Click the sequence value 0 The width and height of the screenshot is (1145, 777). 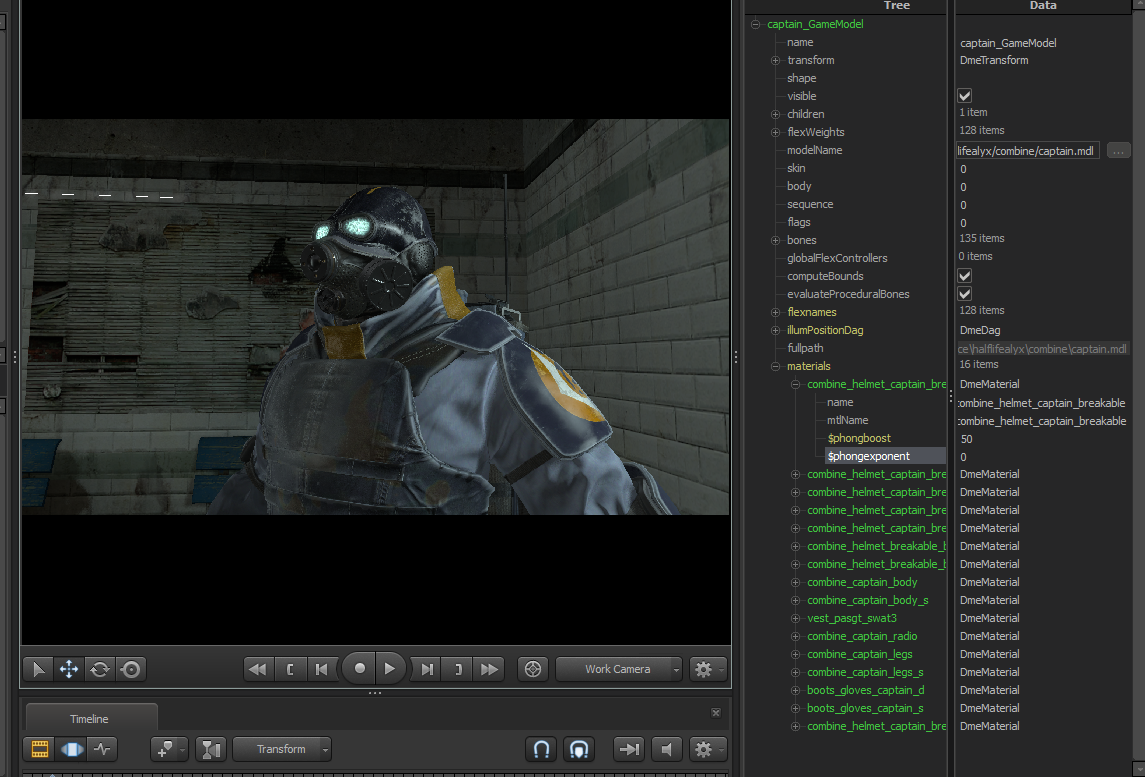[x=963, y=205]
